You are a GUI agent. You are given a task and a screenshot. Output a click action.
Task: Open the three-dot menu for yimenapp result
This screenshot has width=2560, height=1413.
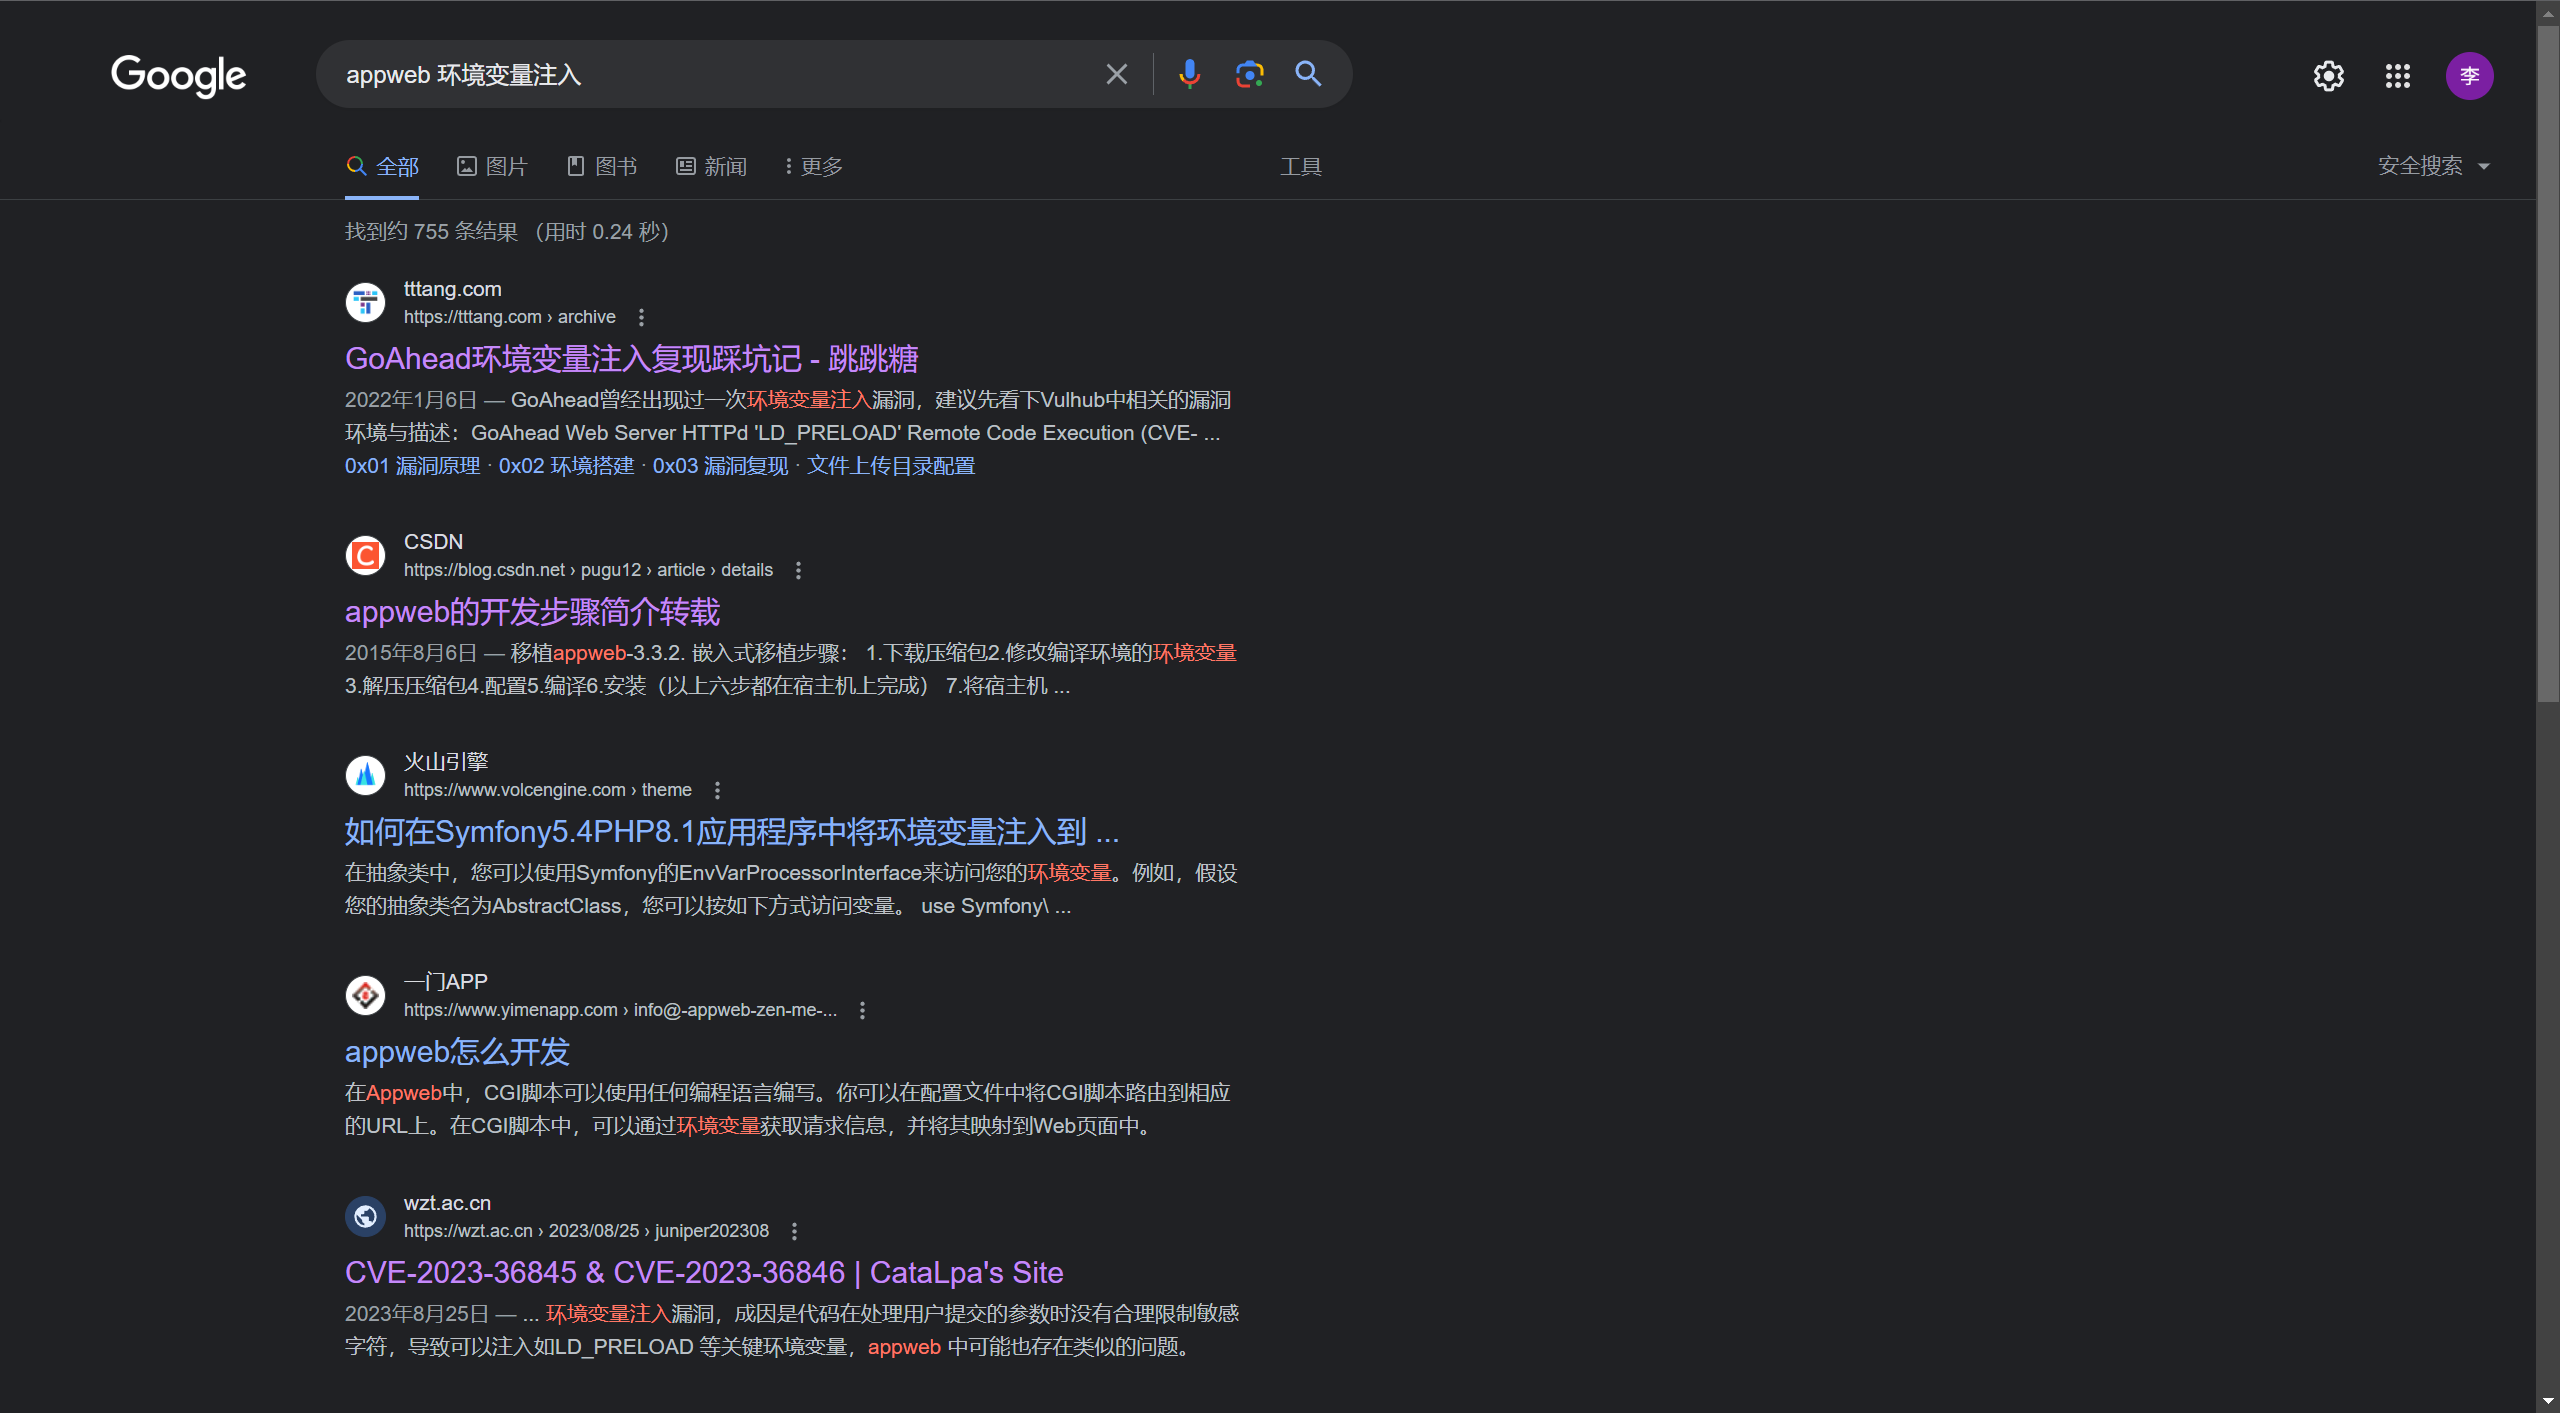coord(862,1010)
